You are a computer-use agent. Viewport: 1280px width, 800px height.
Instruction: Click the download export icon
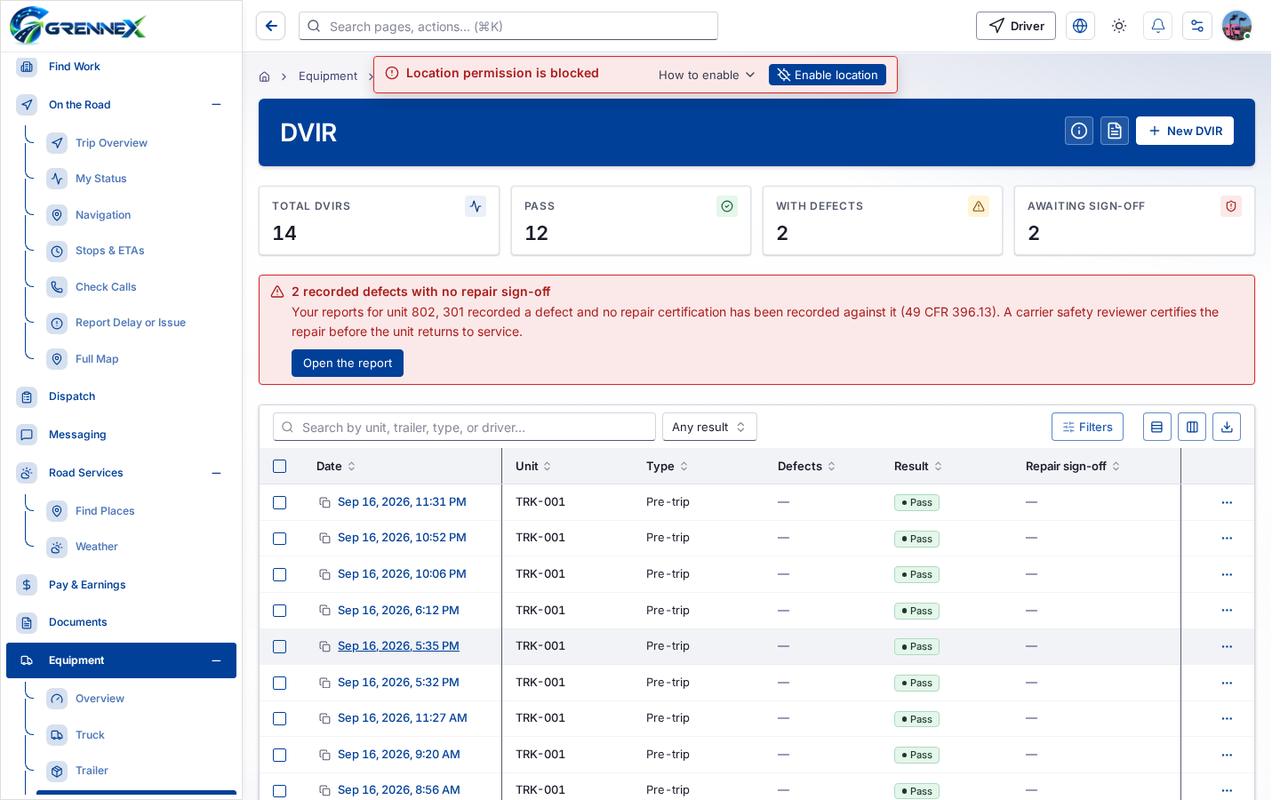click(x=1227, y=427)
